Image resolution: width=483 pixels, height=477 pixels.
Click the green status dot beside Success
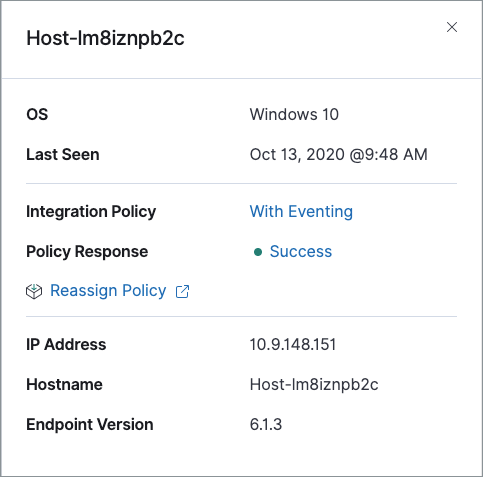pos(258,252)
